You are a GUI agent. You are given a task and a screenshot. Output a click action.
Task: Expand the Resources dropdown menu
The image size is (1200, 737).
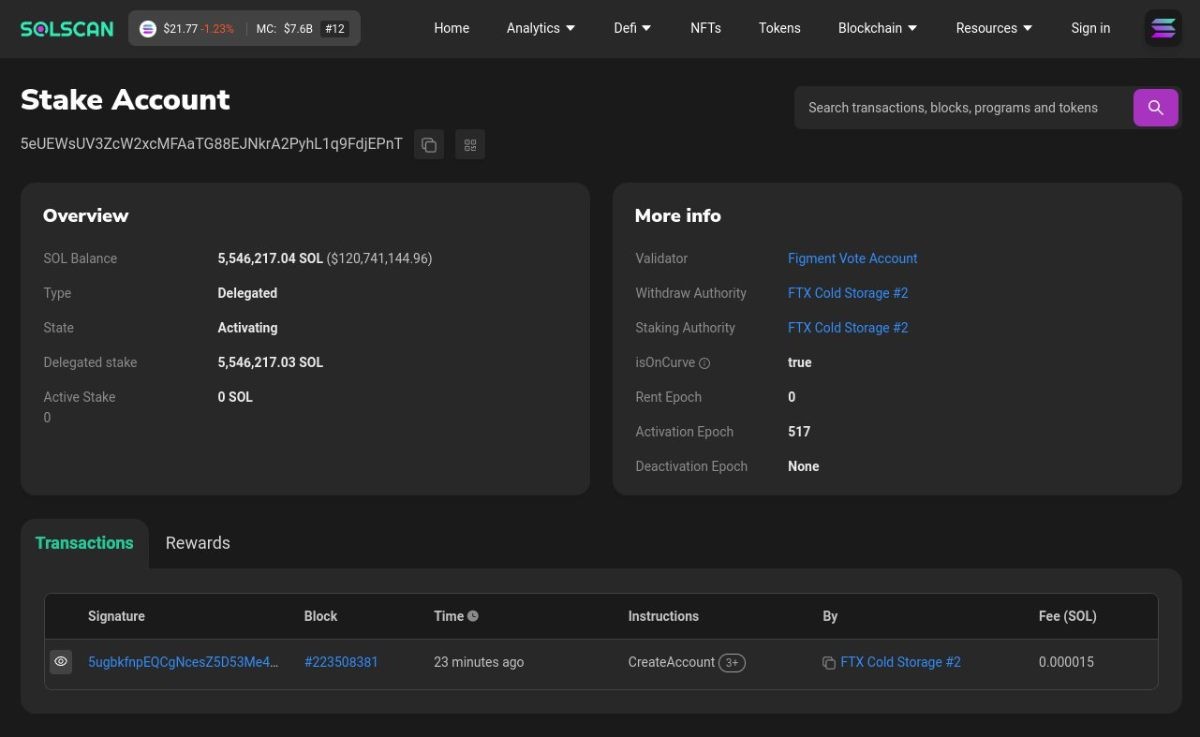coord(994,28)
